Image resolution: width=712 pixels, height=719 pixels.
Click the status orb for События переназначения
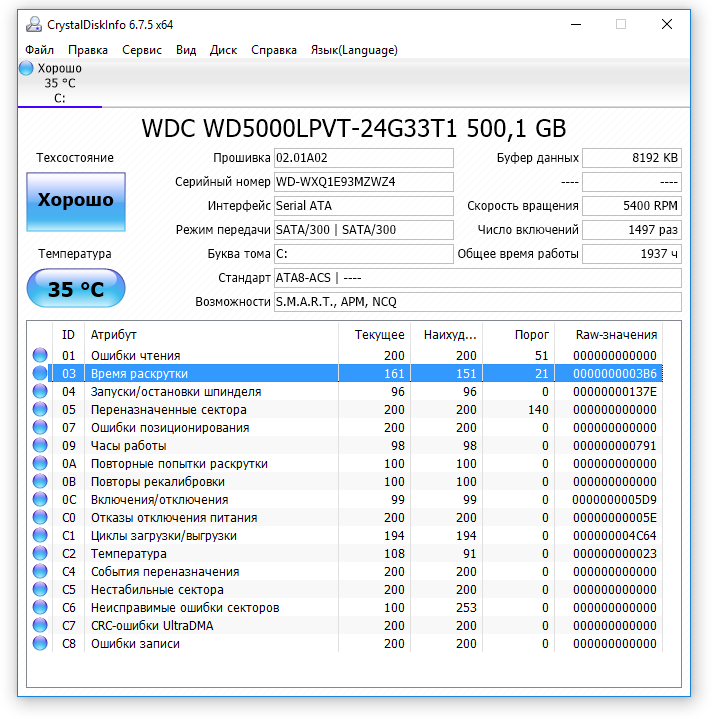tap(40, 571)
